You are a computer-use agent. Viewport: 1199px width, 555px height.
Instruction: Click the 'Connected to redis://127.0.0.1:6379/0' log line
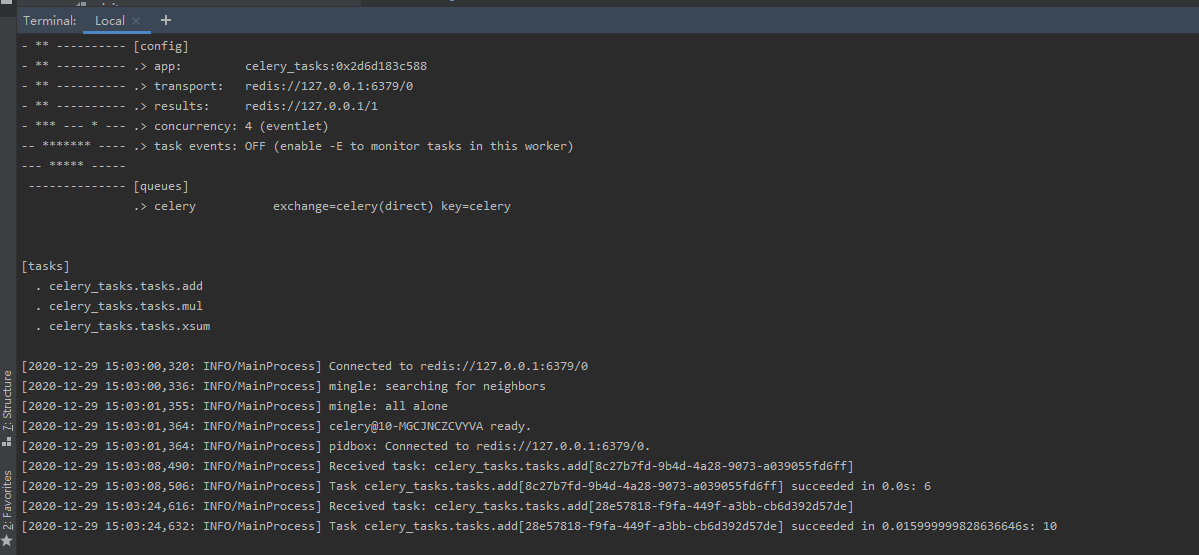305,366
